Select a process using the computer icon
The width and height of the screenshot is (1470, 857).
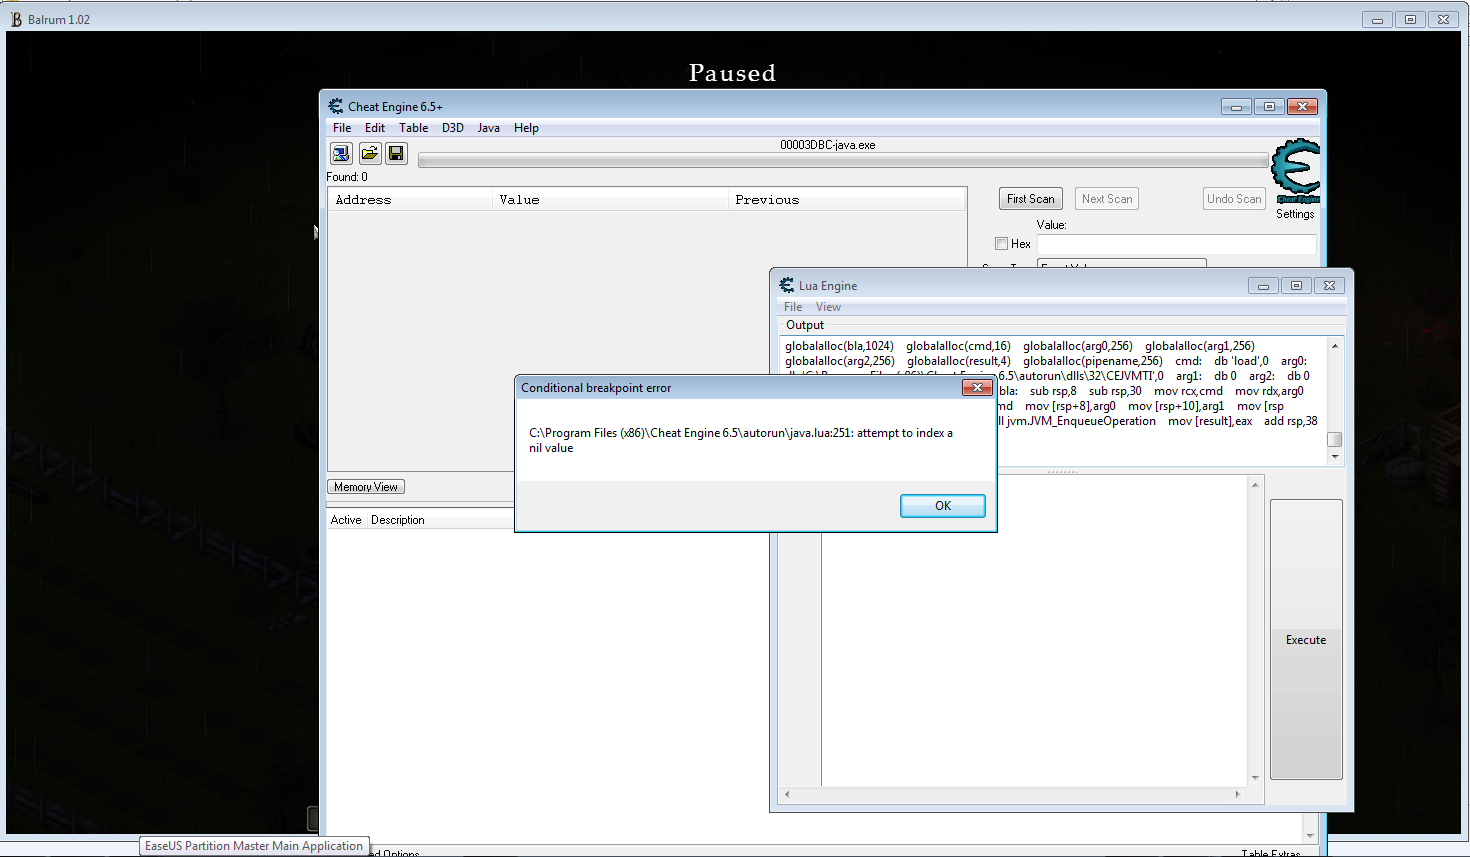[340, 153]
